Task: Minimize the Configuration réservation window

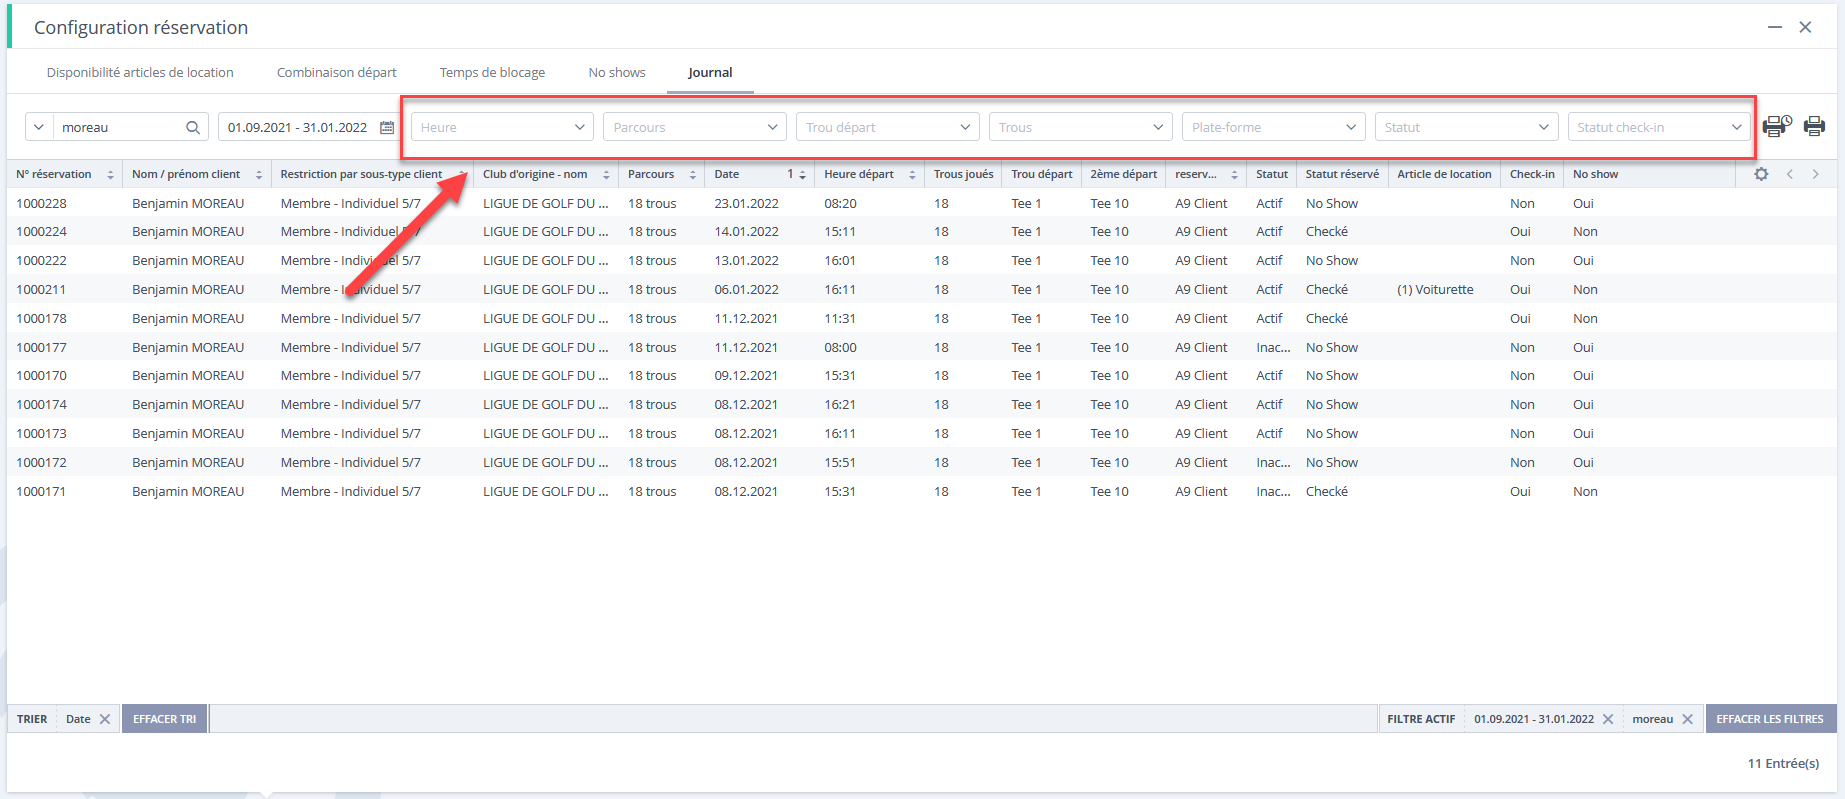Action: tap(1775, 27)
